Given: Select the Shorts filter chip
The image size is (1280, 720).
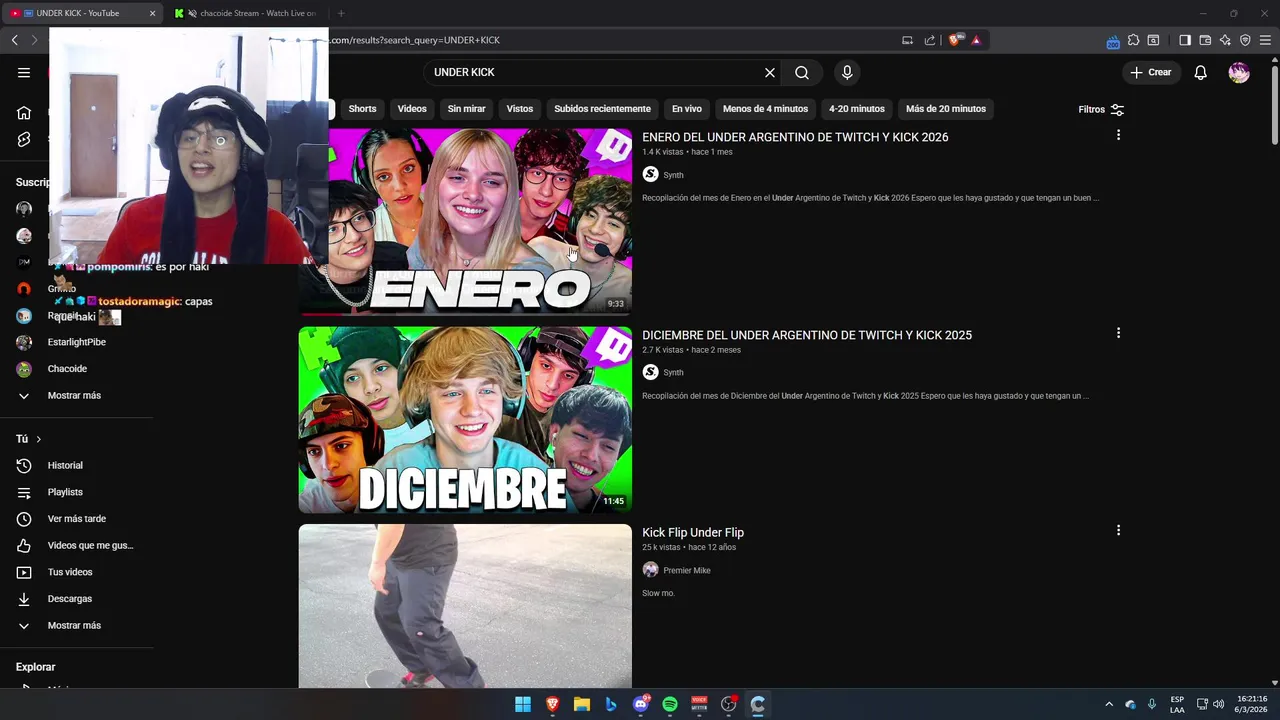Looking at the screenshot, I should [362, 109].
